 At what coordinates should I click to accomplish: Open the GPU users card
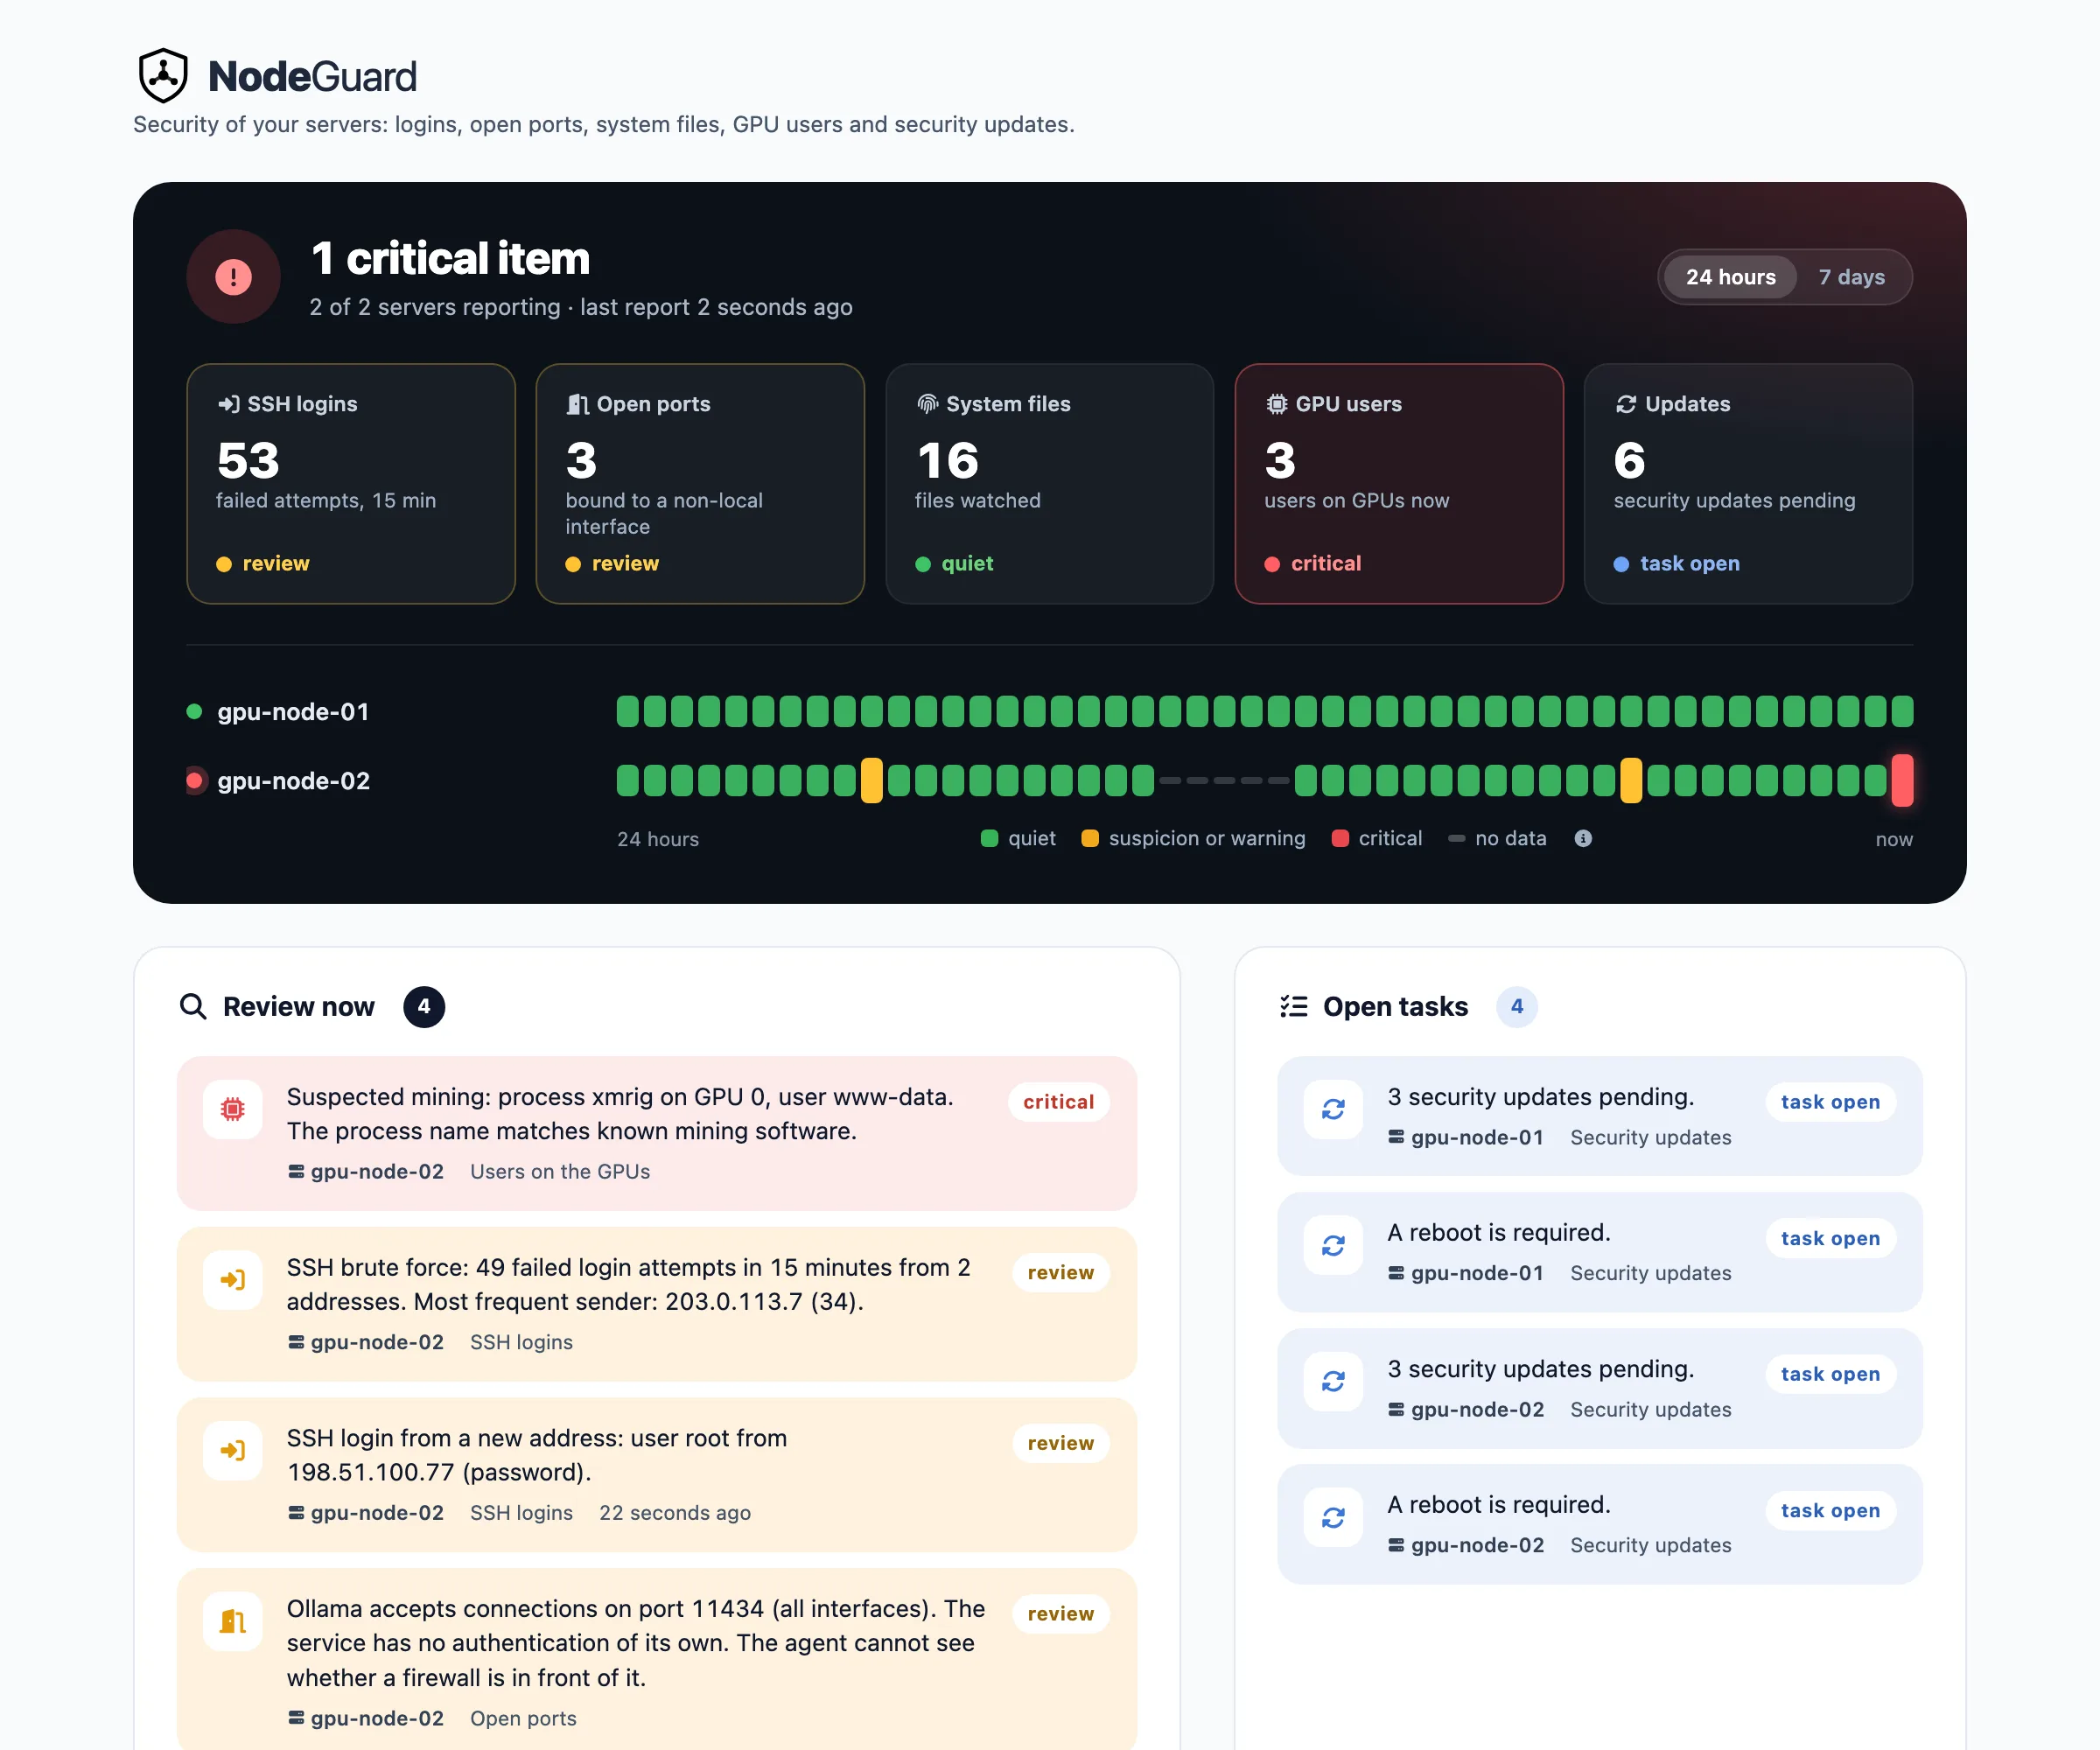click(1399, 484)
